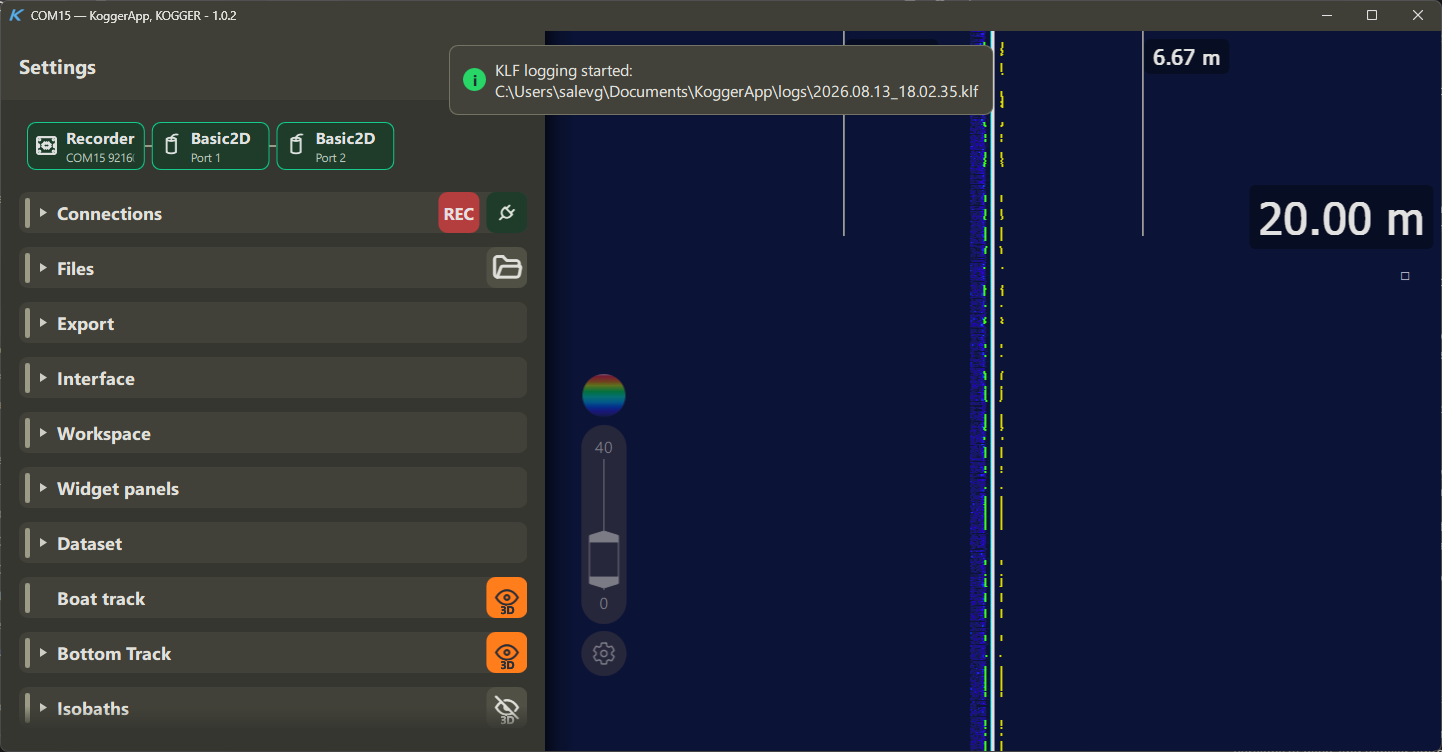The image size is (1442, 752).
Task: Click the 6.67 m range label
Action: (1186, 57)
